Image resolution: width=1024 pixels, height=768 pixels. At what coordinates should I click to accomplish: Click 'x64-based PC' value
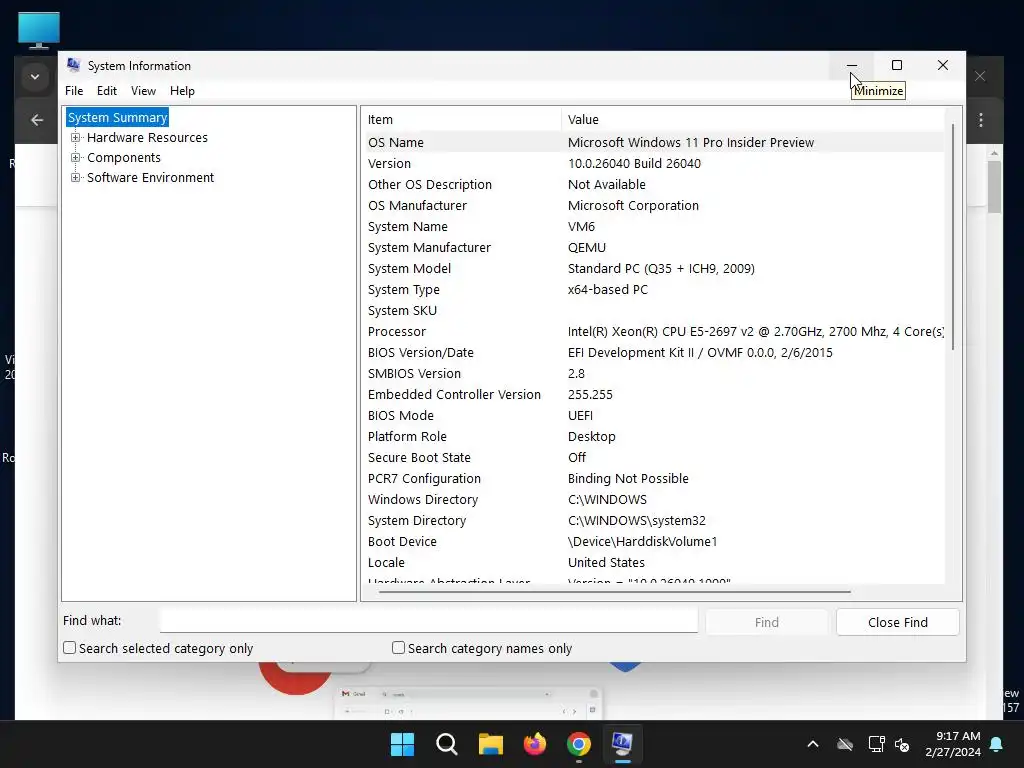[x=607, y=289]
